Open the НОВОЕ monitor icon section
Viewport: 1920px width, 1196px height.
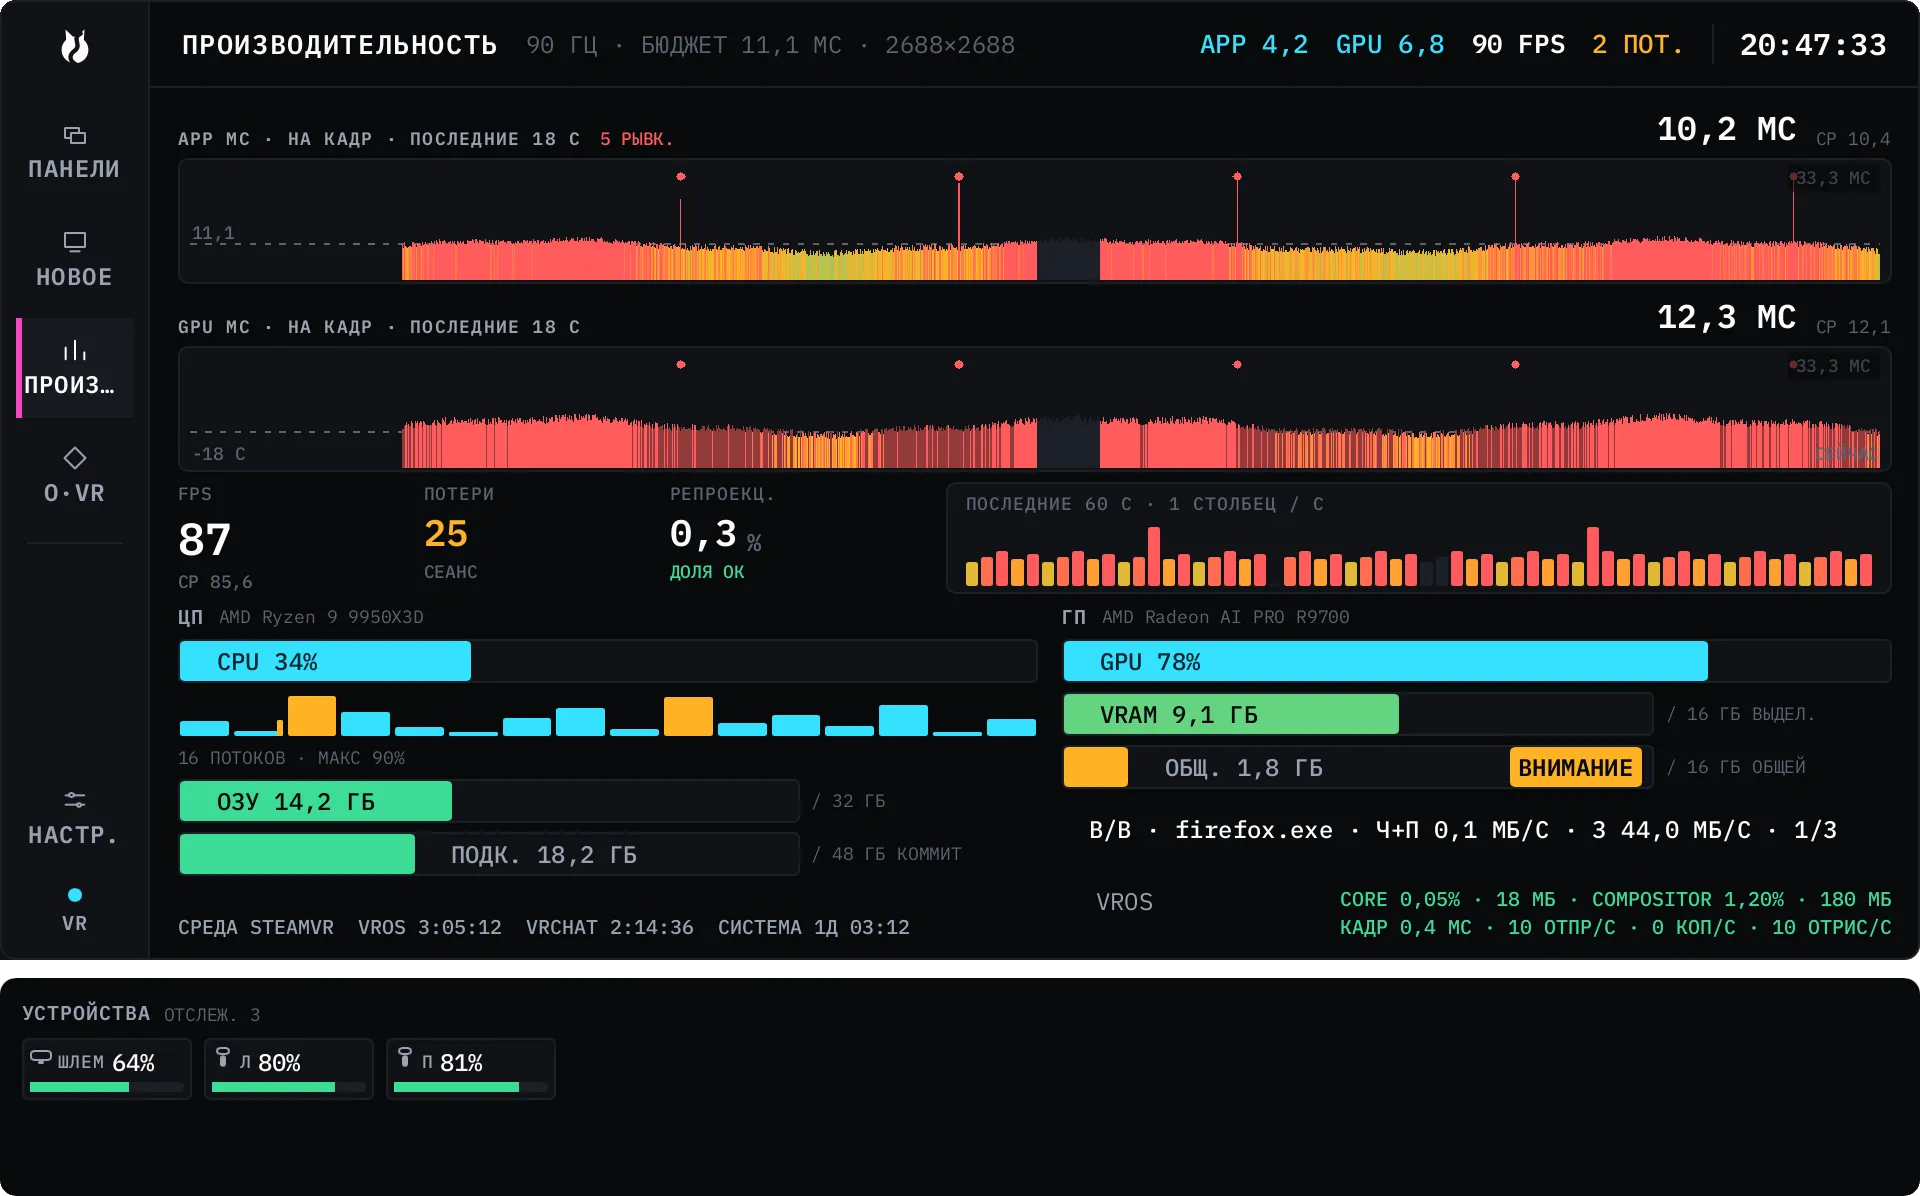(74, 260)
